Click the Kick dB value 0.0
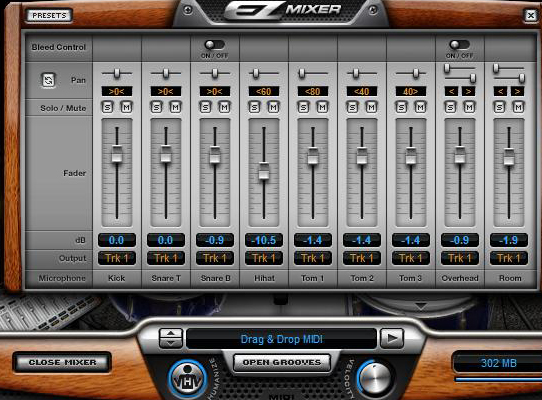This screenshot has height=400, width=542. [x=117, y=240]
